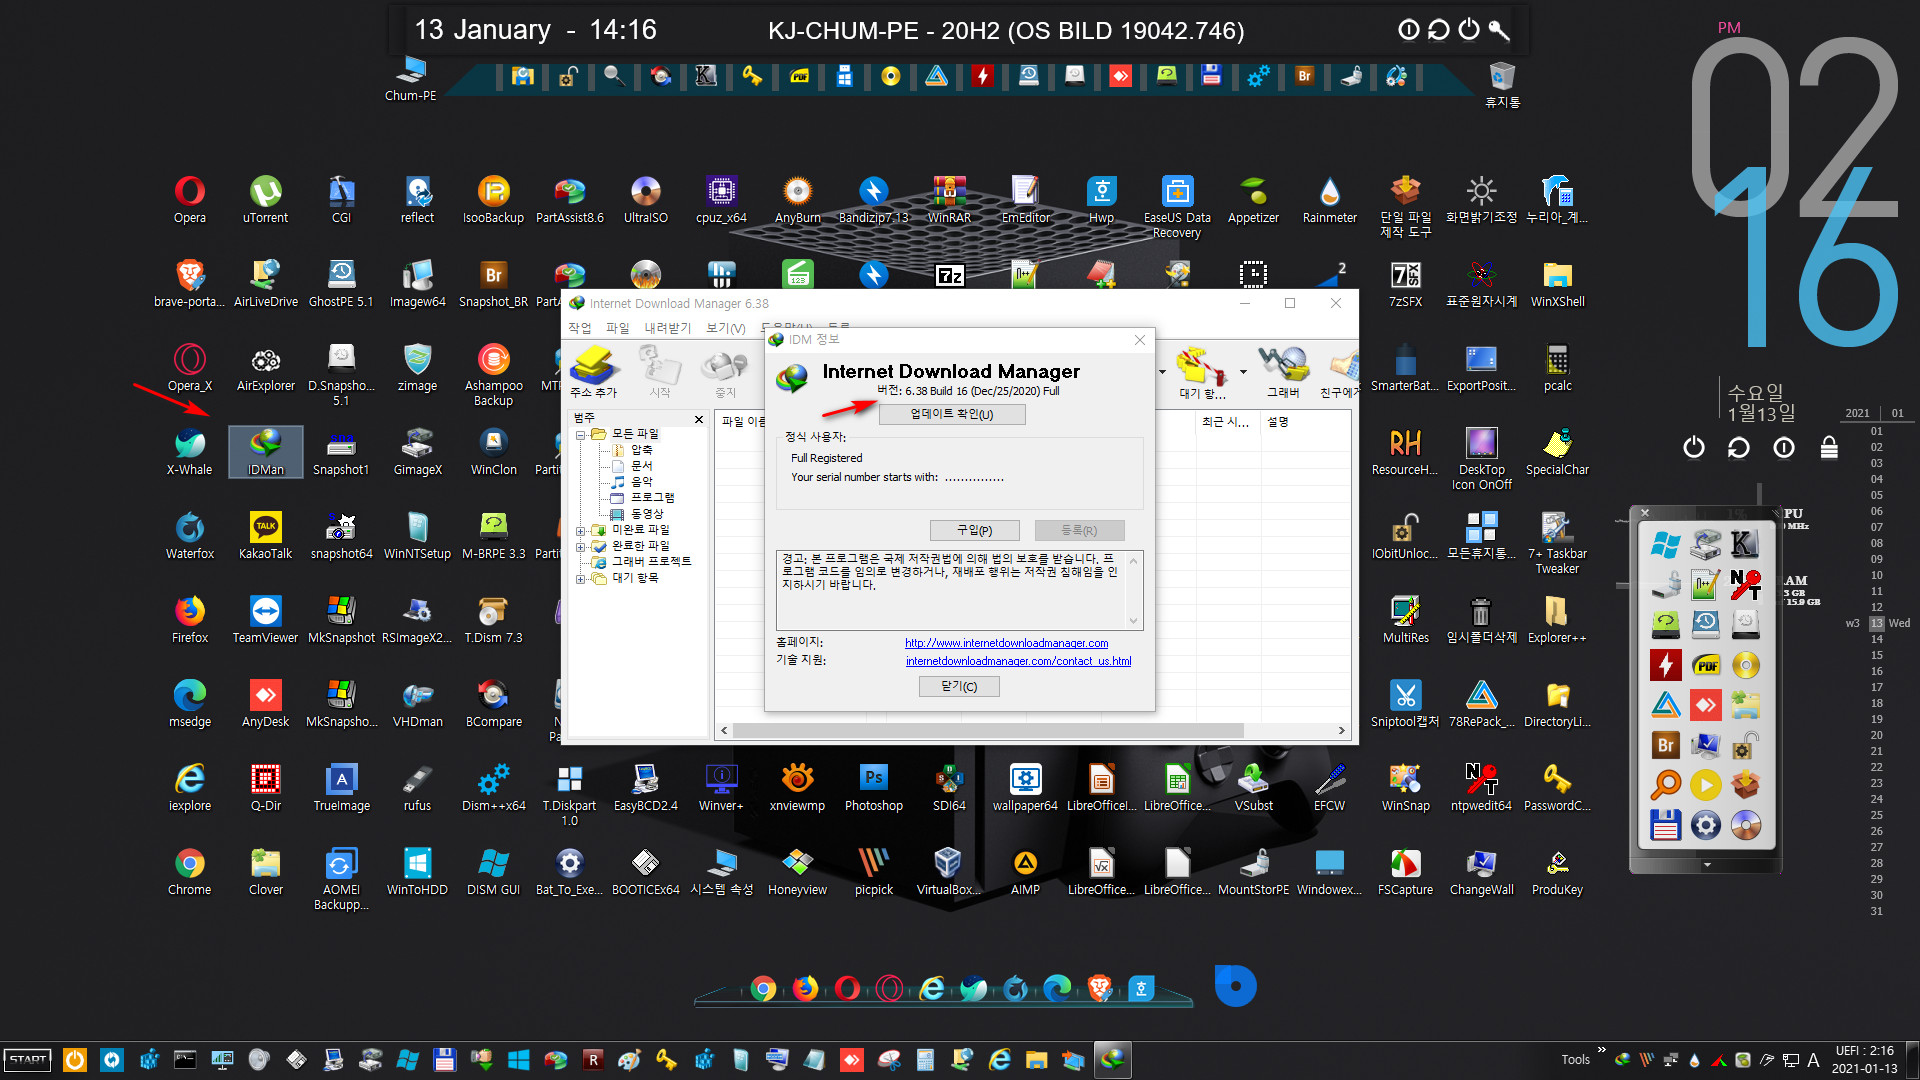
Task: Open the VirtualBox desktop icon
Action: [x=949, y=872]
